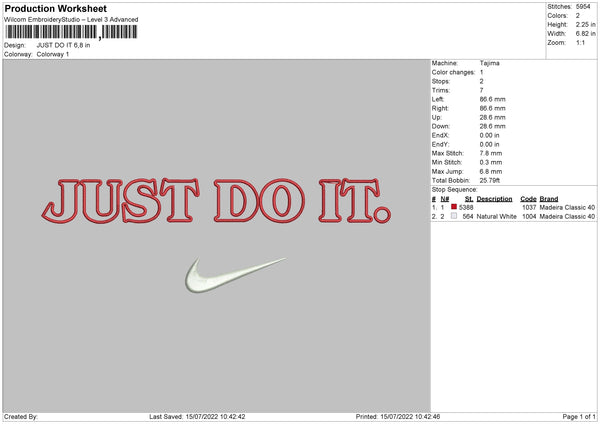Select the white swoosh embroidery in the preview

coord(235,275)
